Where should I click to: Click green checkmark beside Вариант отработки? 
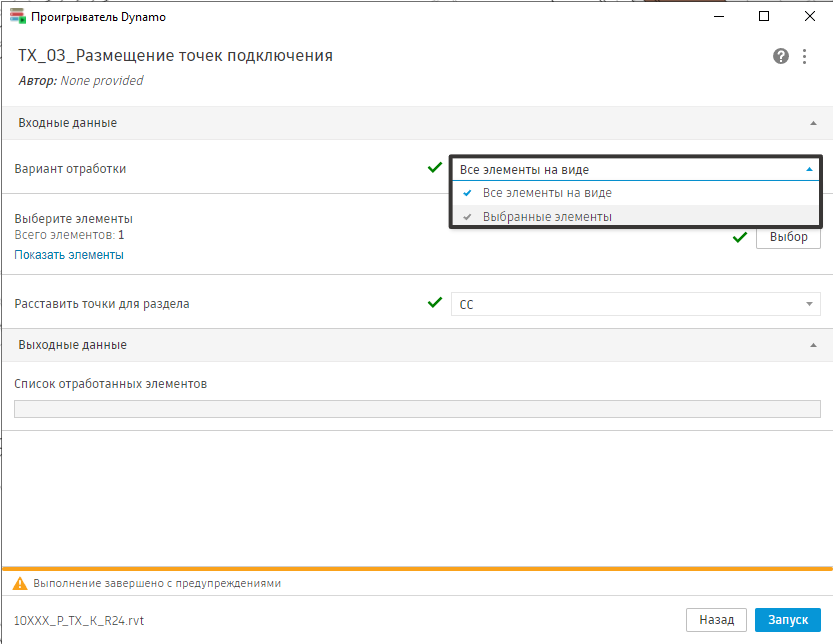pyautogui.click(x=434, y=168)
